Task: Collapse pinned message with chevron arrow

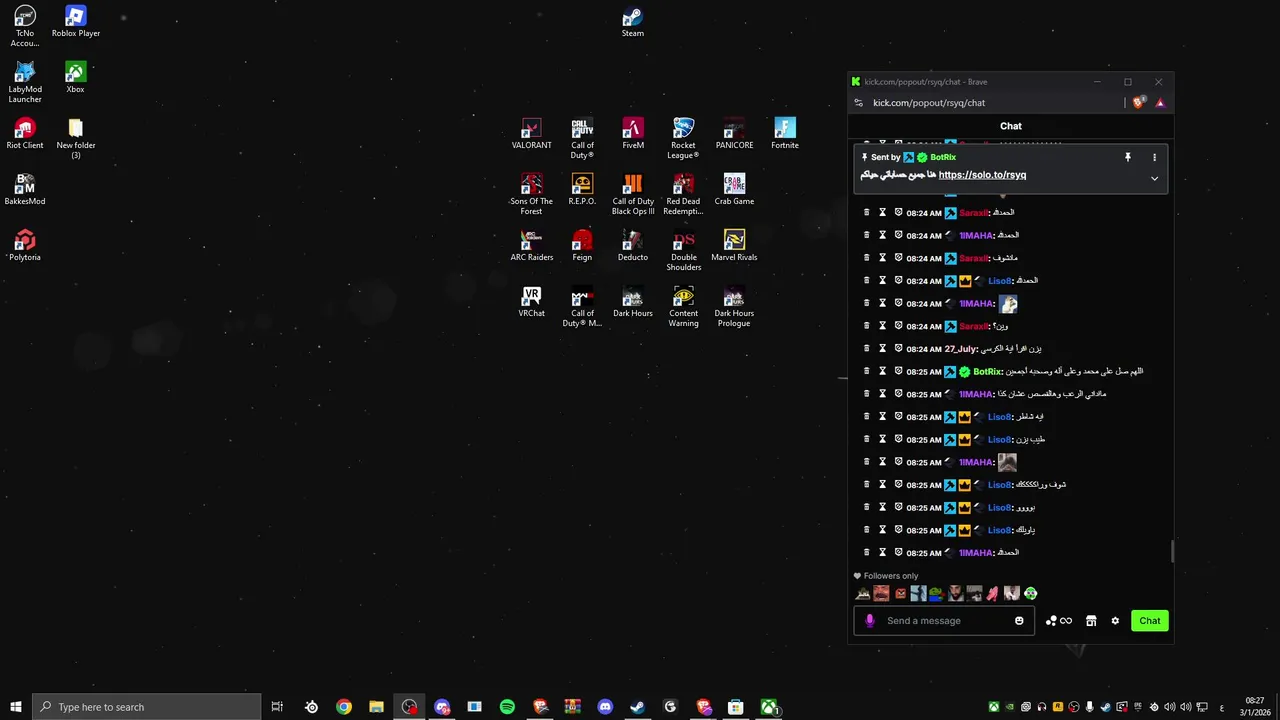Action: click(x=1154, y=179)
